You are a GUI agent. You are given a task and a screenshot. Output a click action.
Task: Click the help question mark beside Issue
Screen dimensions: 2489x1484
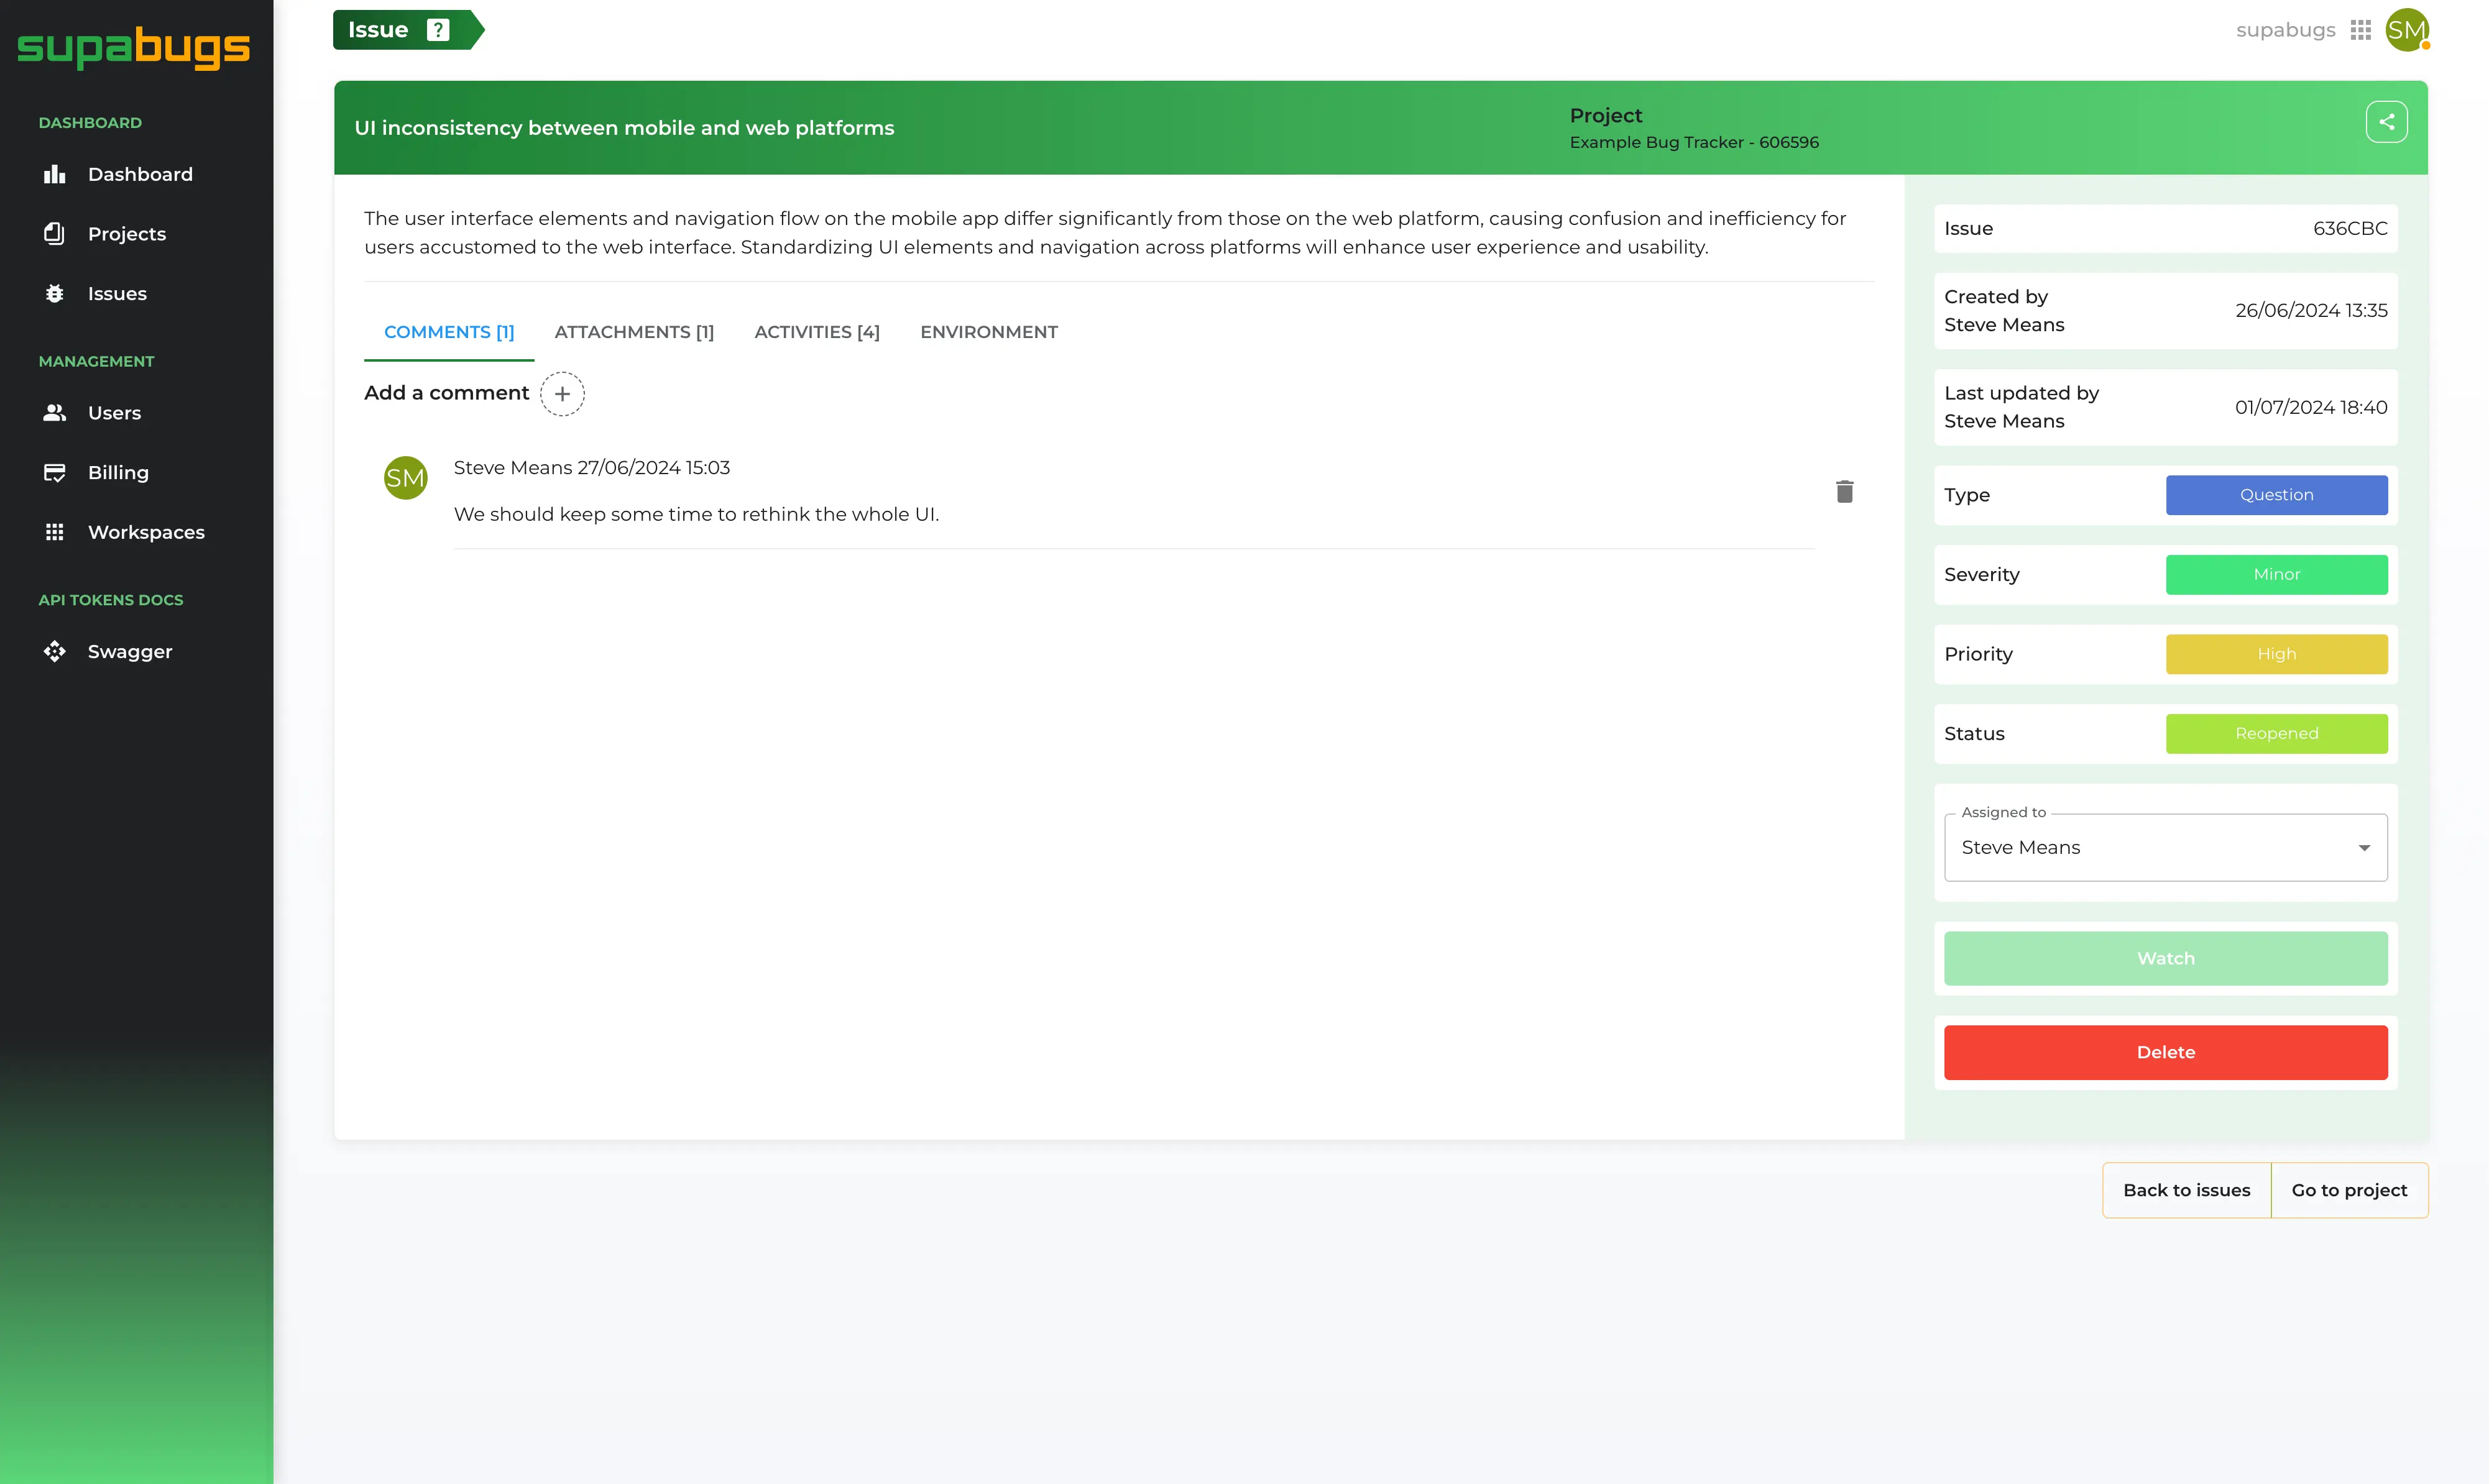pos(437,30)
